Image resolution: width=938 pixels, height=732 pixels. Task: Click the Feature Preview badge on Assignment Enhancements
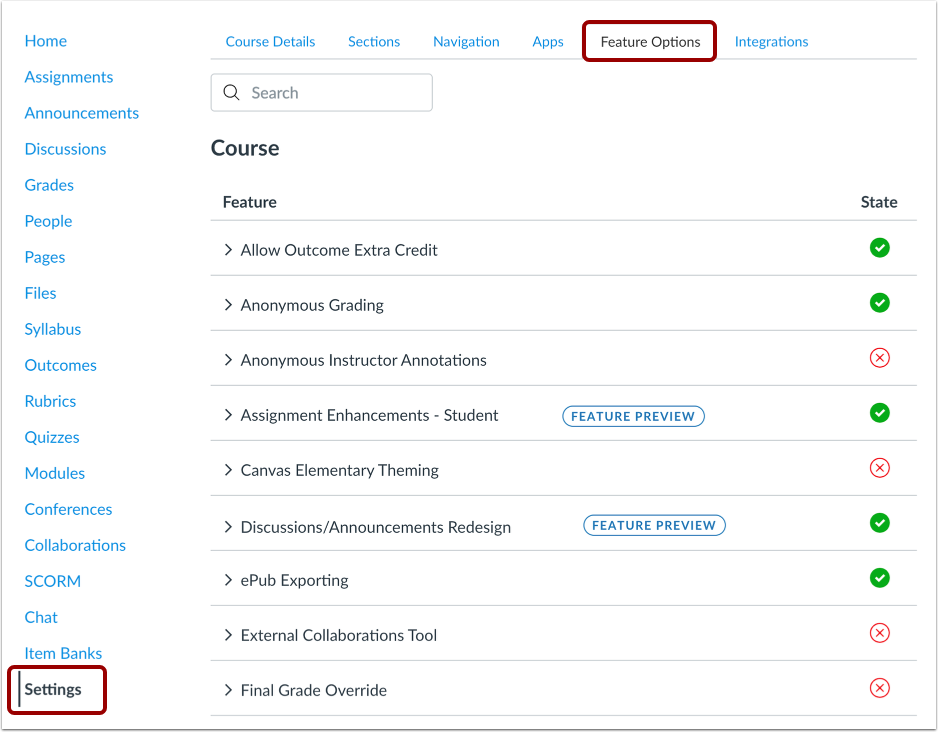point(633,416)
